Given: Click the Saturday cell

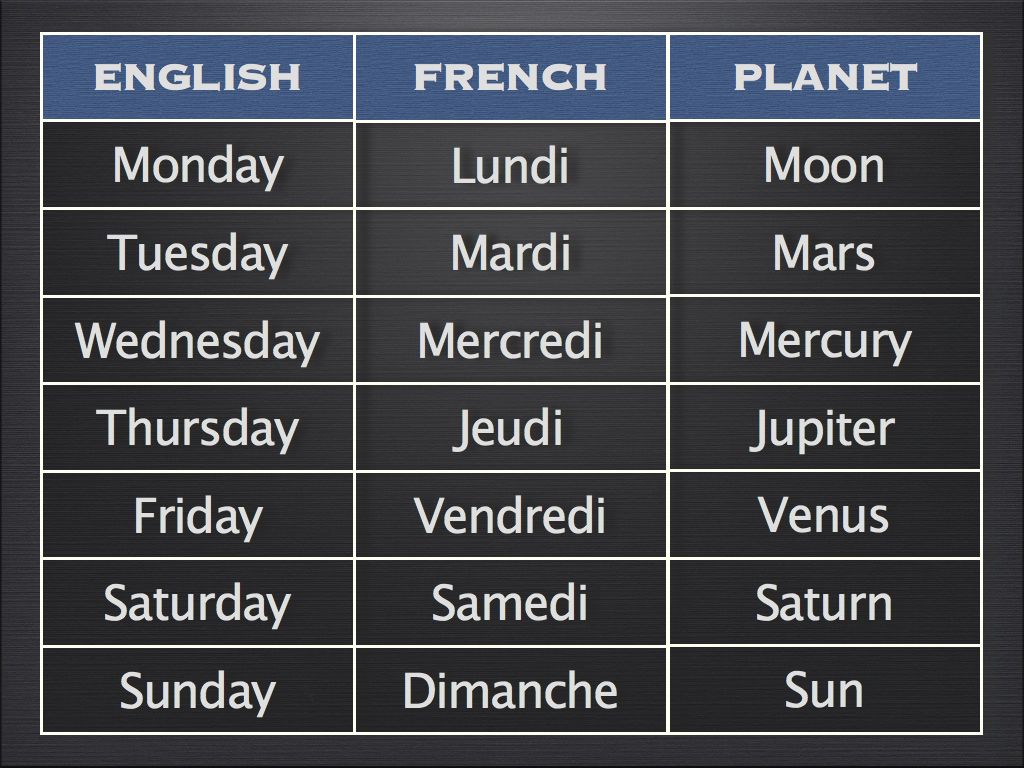Looking at the screenshot, I should pyautogui.click(x=198, y=602).
